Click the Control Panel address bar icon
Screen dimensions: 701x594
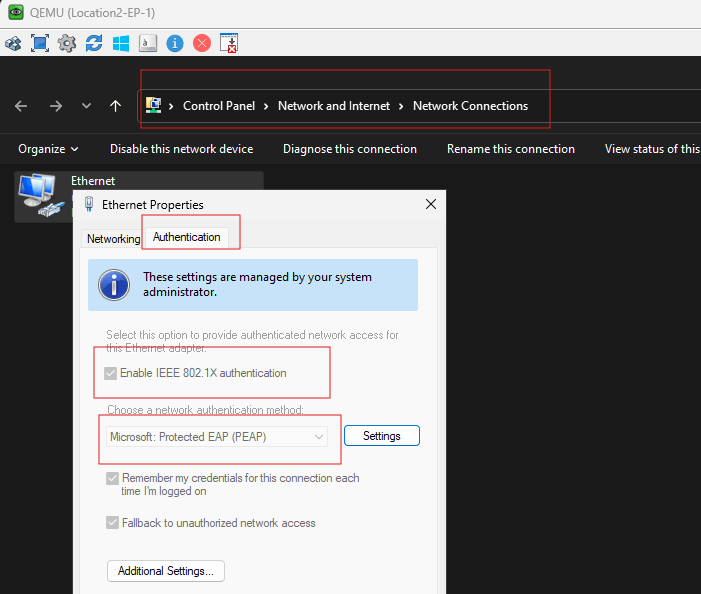[153, 105]
